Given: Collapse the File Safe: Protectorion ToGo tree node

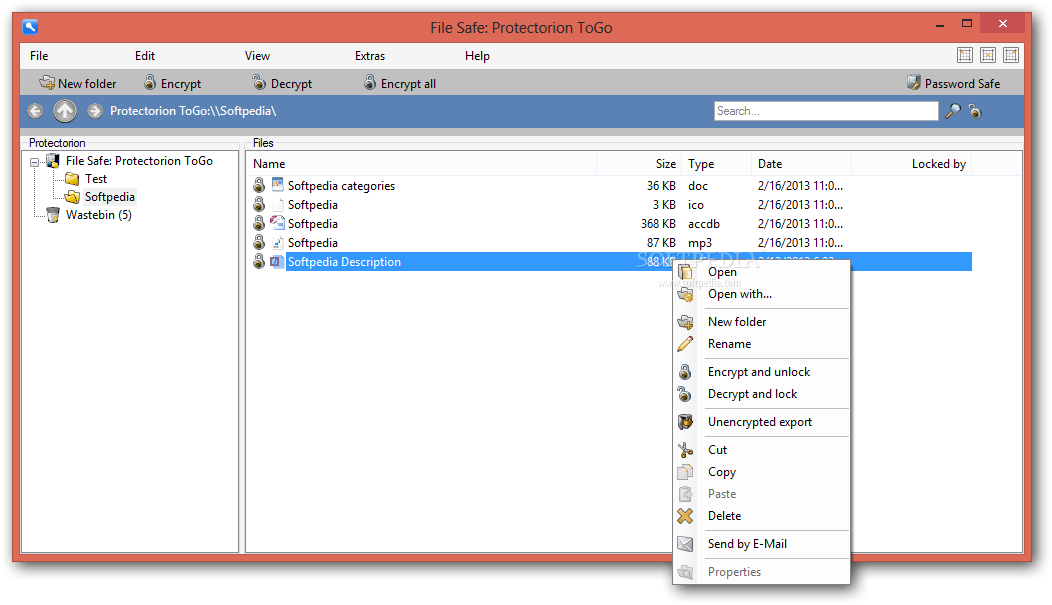Looking at the screenshot, I should 34,162.
